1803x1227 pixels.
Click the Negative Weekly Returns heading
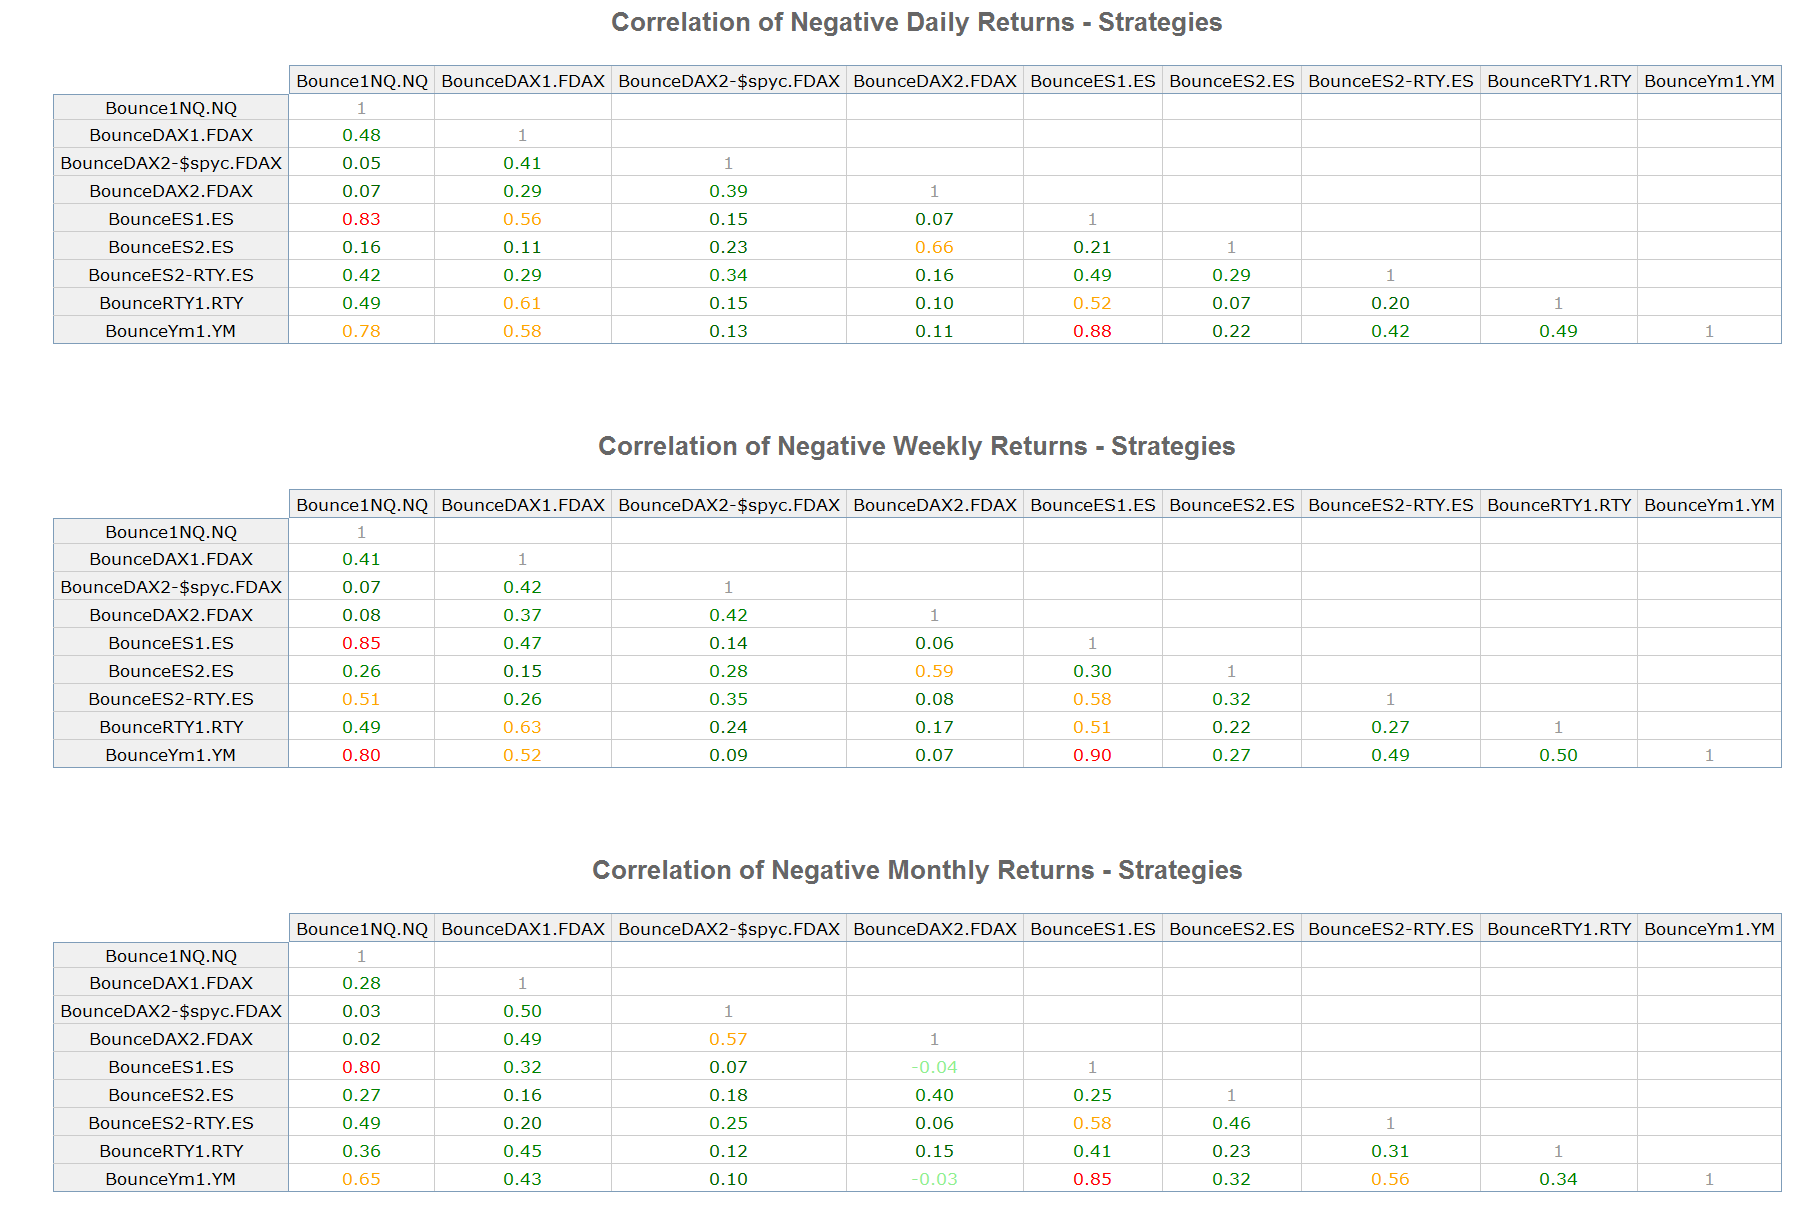point(916,446)
